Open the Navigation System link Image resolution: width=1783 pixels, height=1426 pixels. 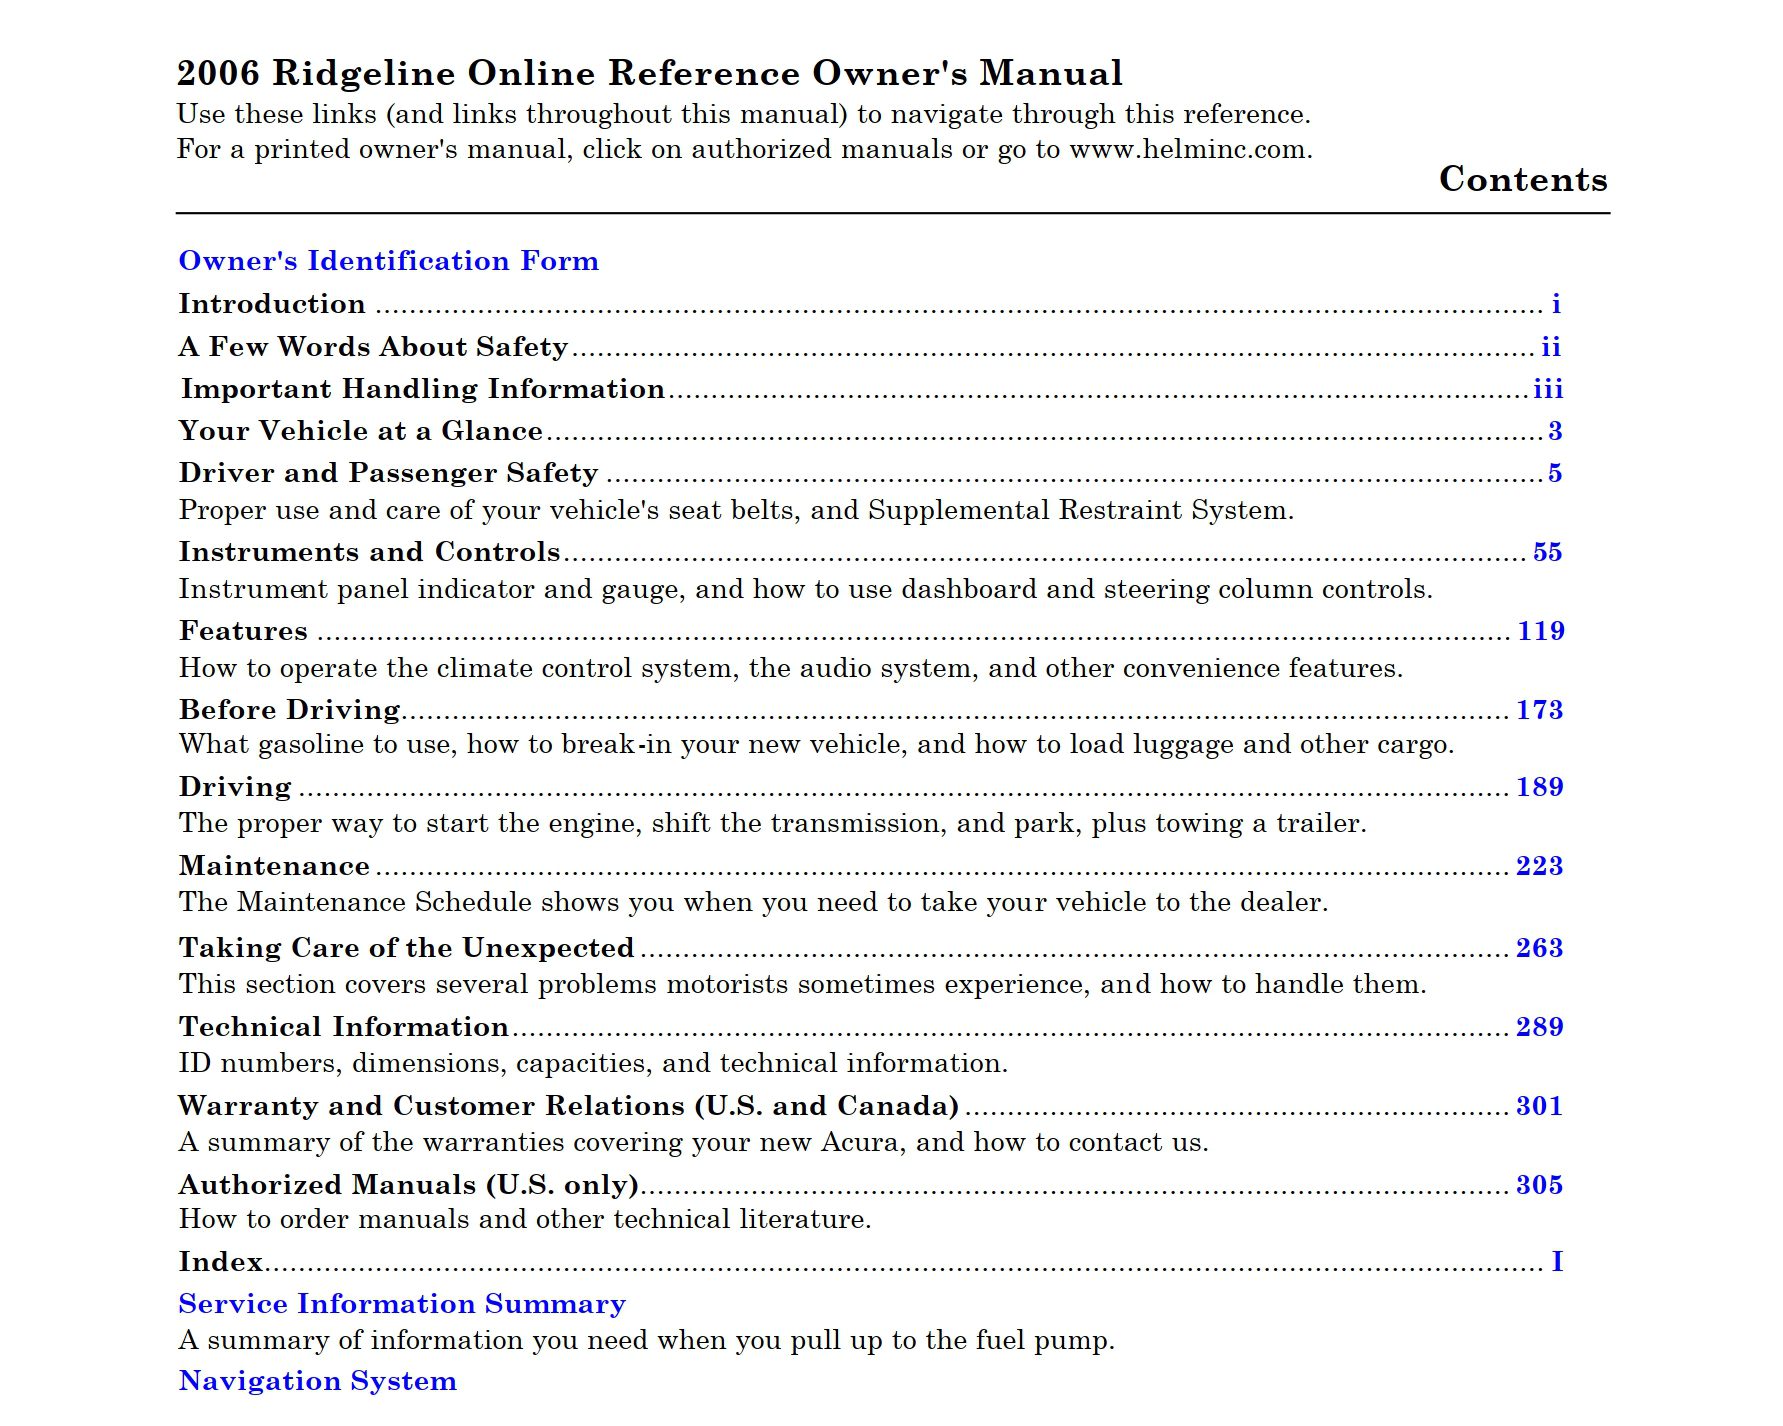tap(318, 1381)
